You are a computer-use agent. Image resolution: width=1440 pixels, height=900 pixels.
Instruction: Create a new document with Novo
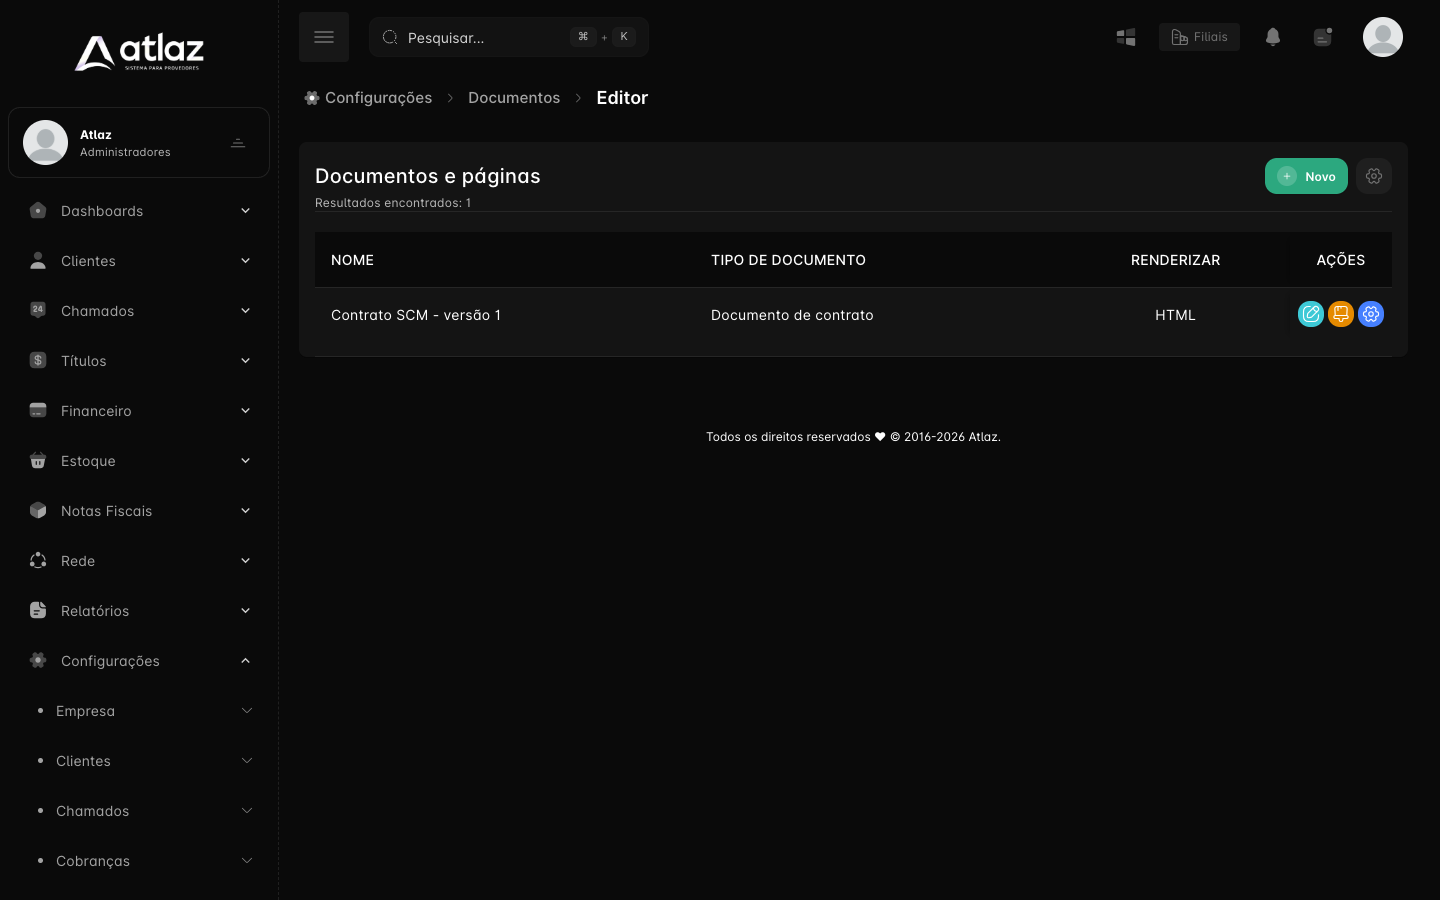(1306, 176)
